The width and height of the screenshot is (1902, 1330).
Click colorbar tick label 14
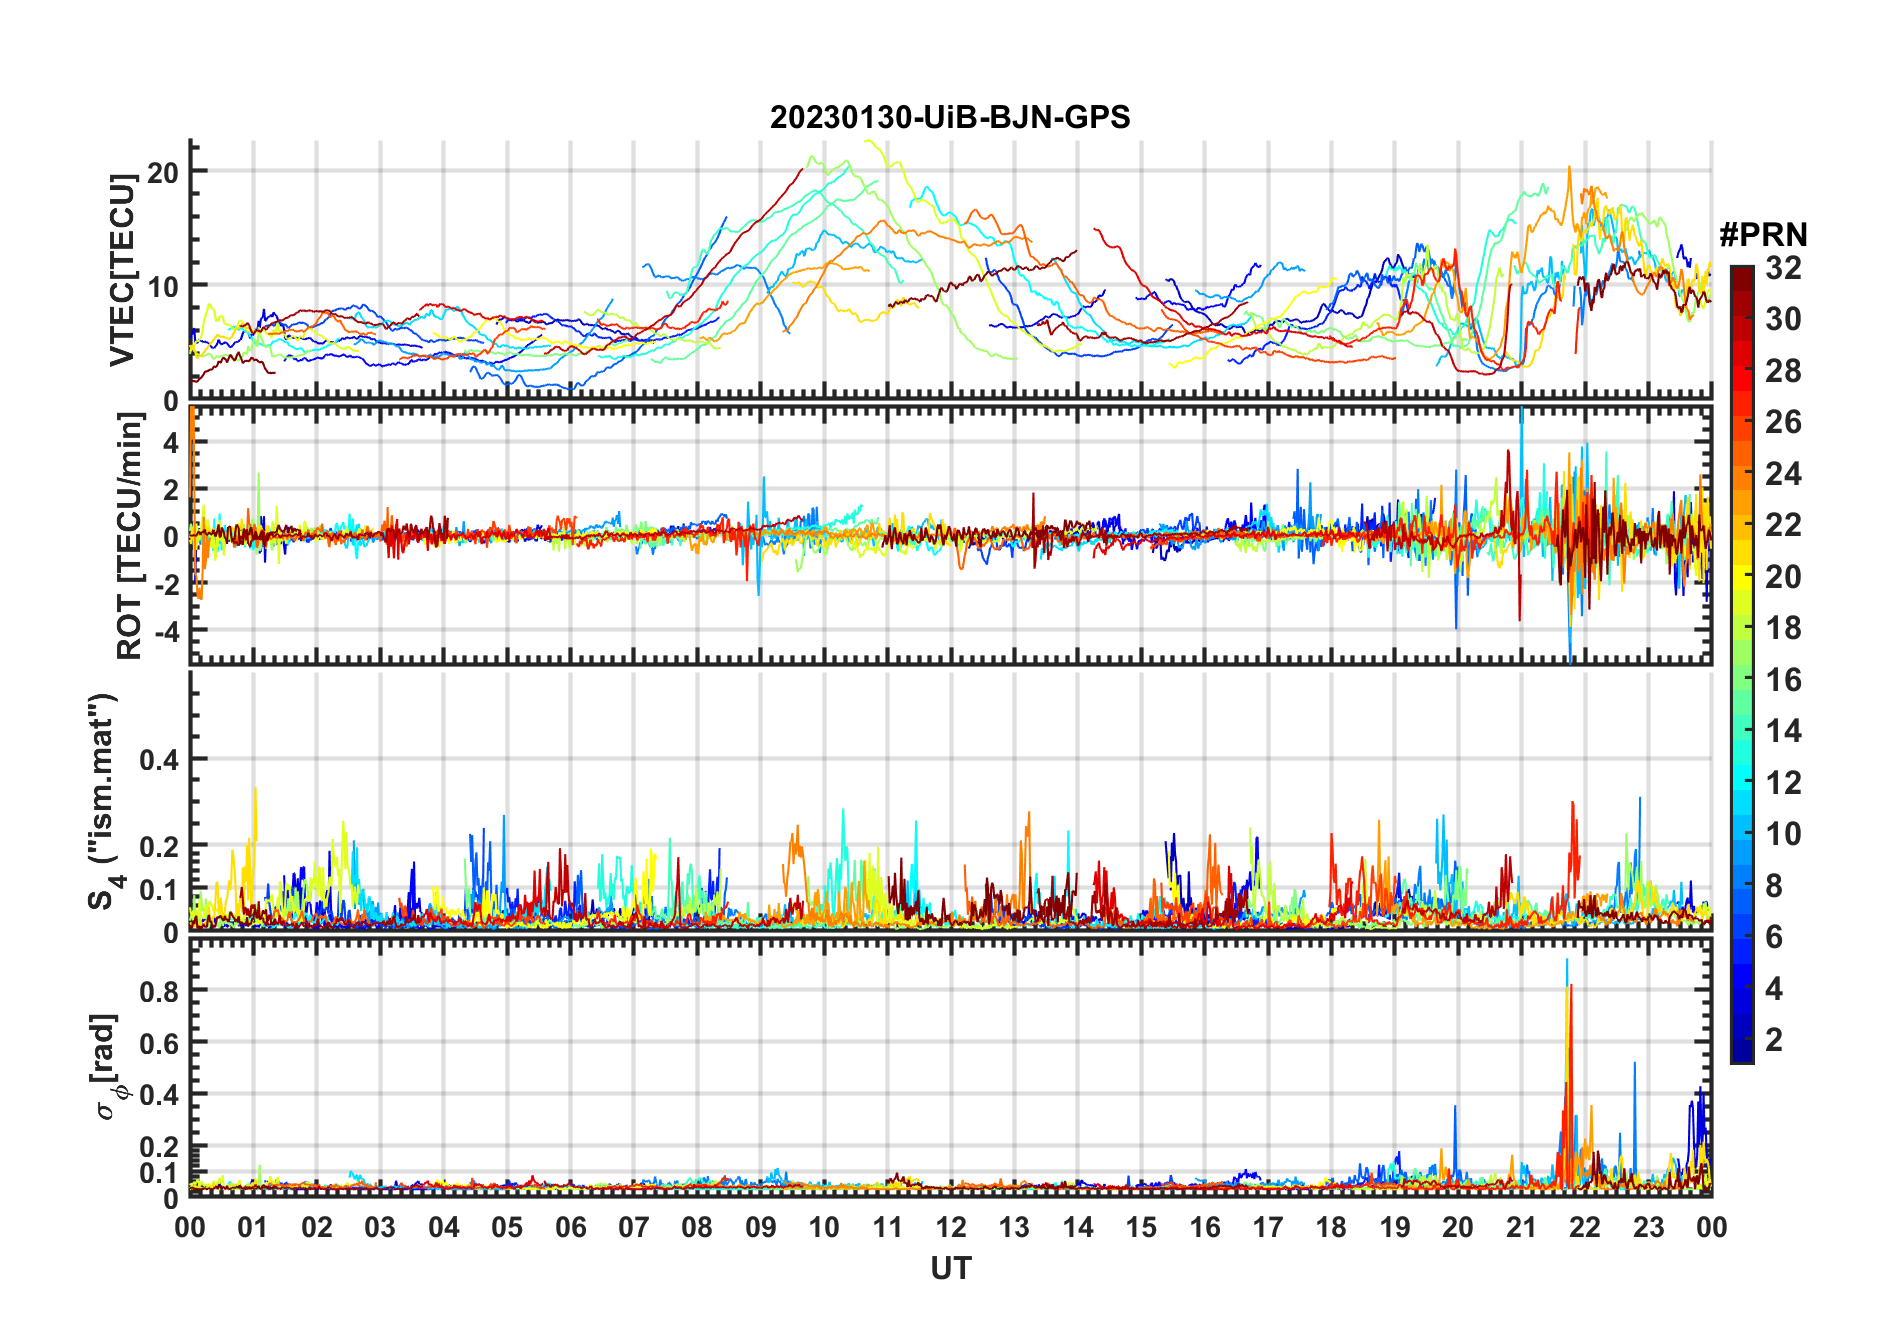coord(1783,731)
